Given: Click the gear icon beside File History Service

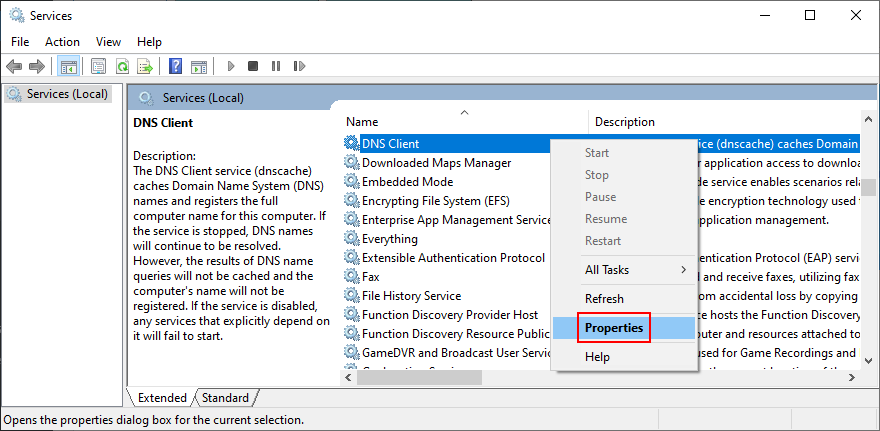Looking at the screenshot, I should pos(351,296).
